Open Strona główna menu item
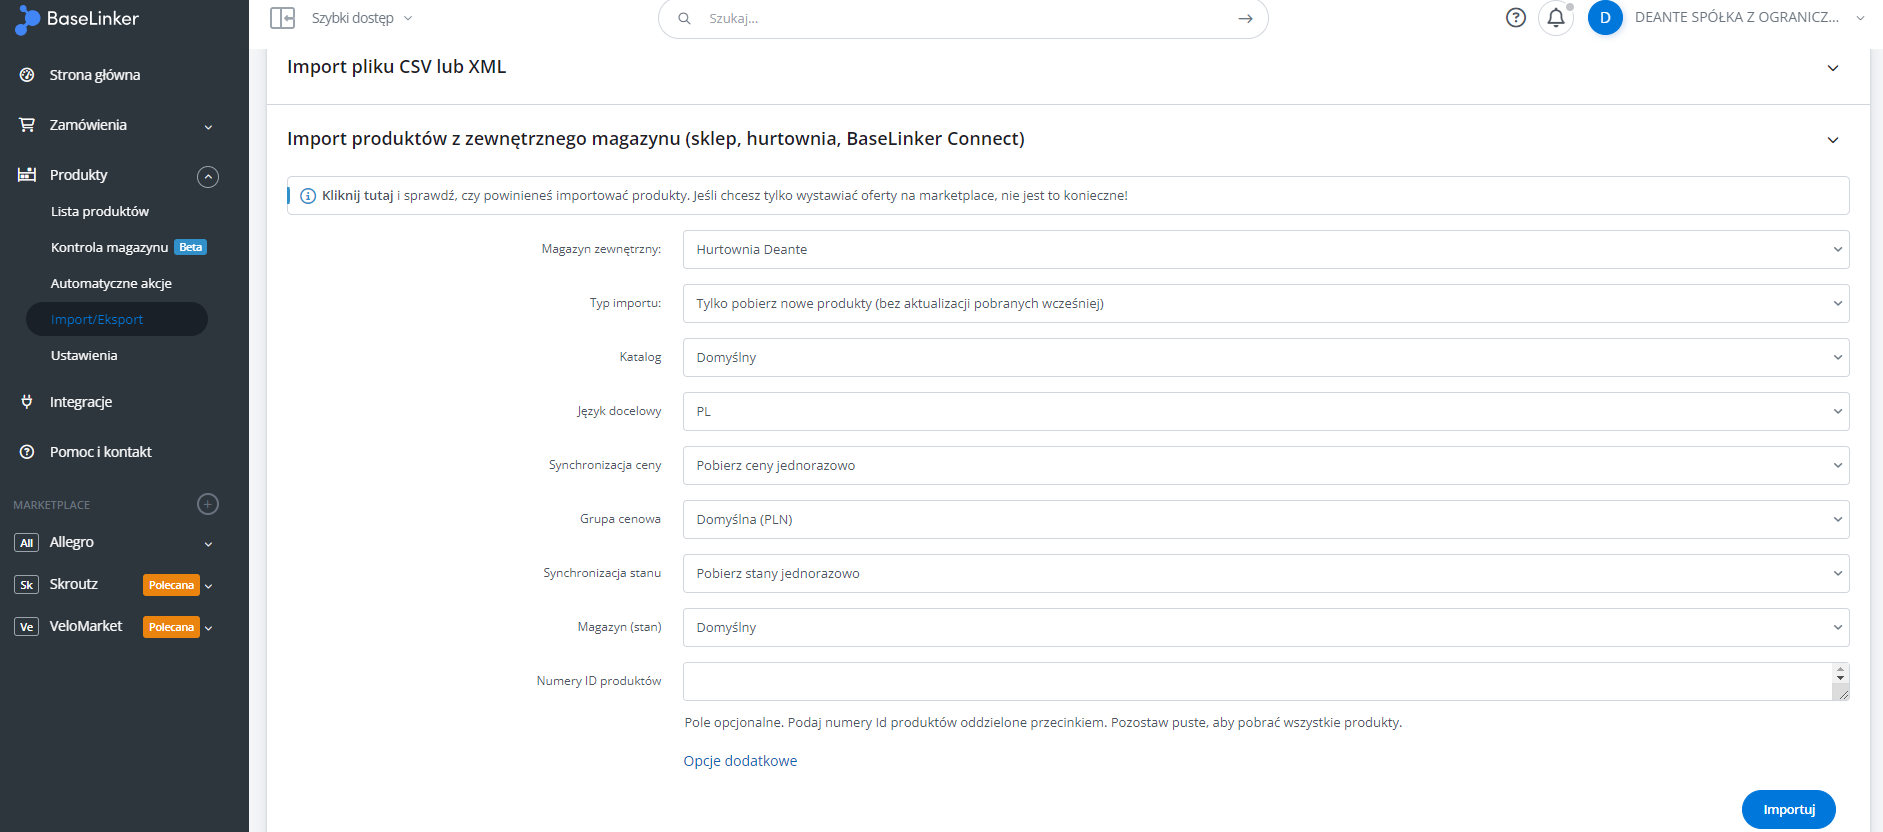Viewport: 1883px width, 832px height. tap(95, 75)
